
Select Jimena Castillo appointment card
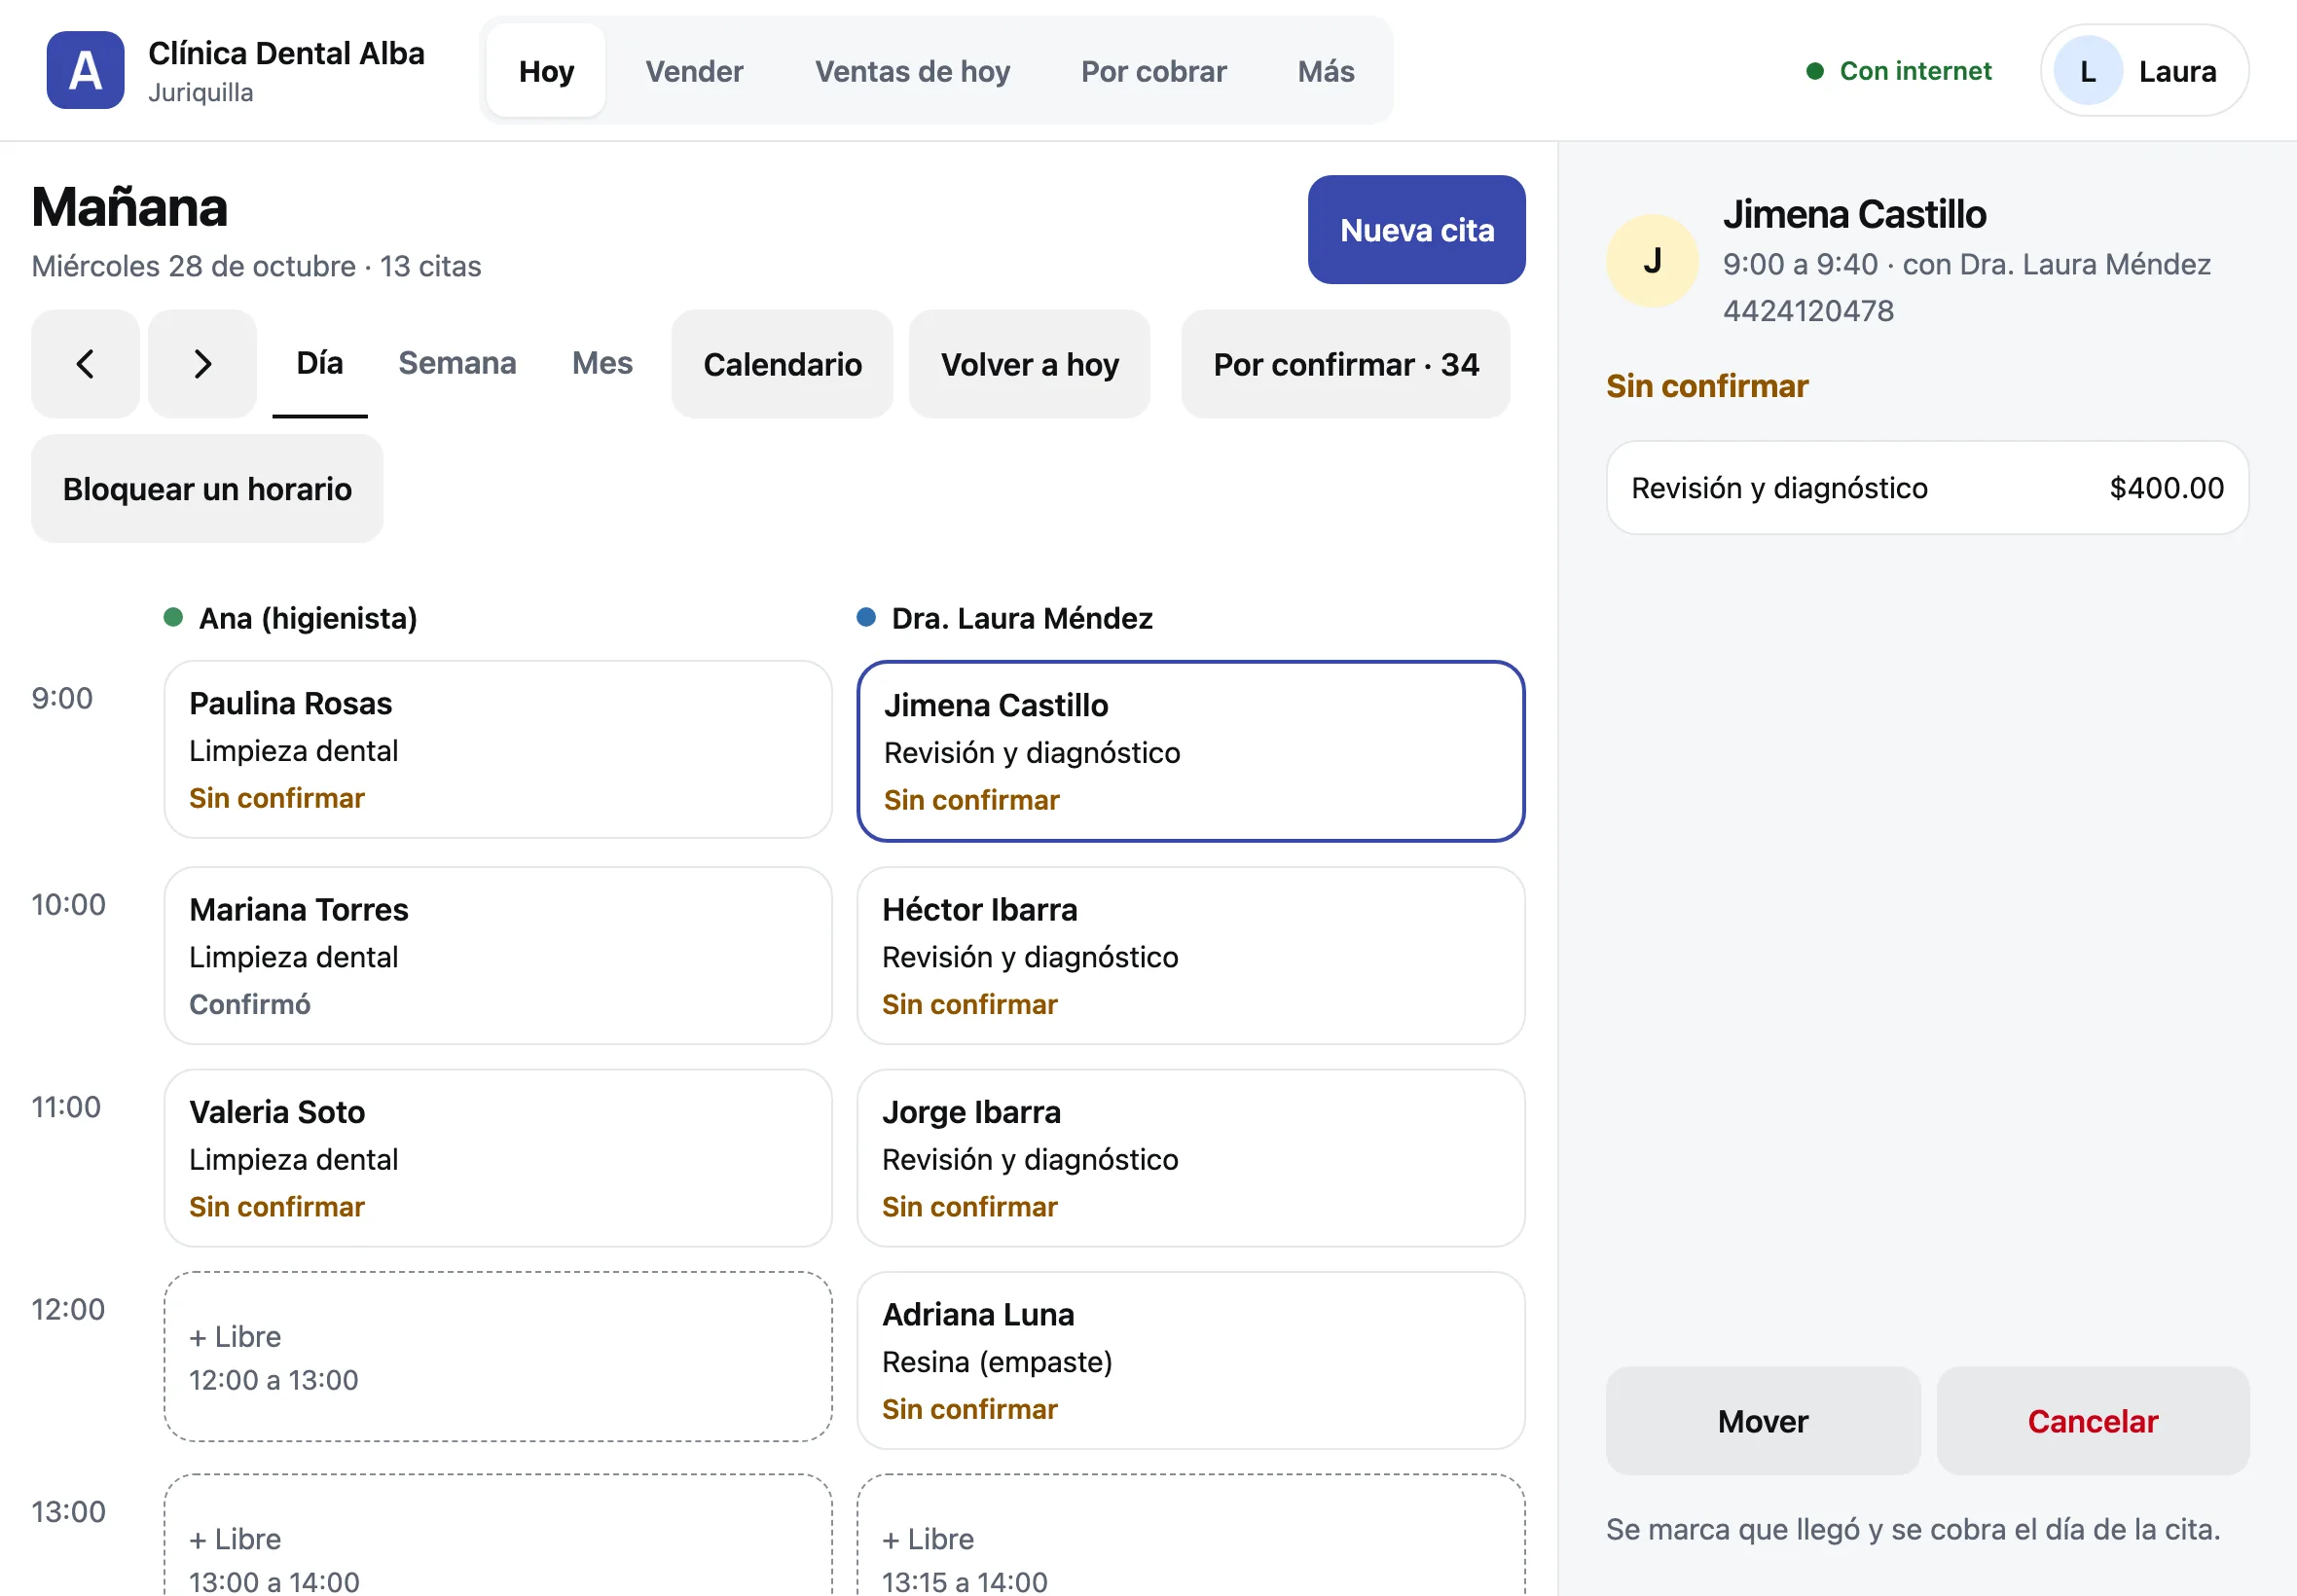(1190, 751)
